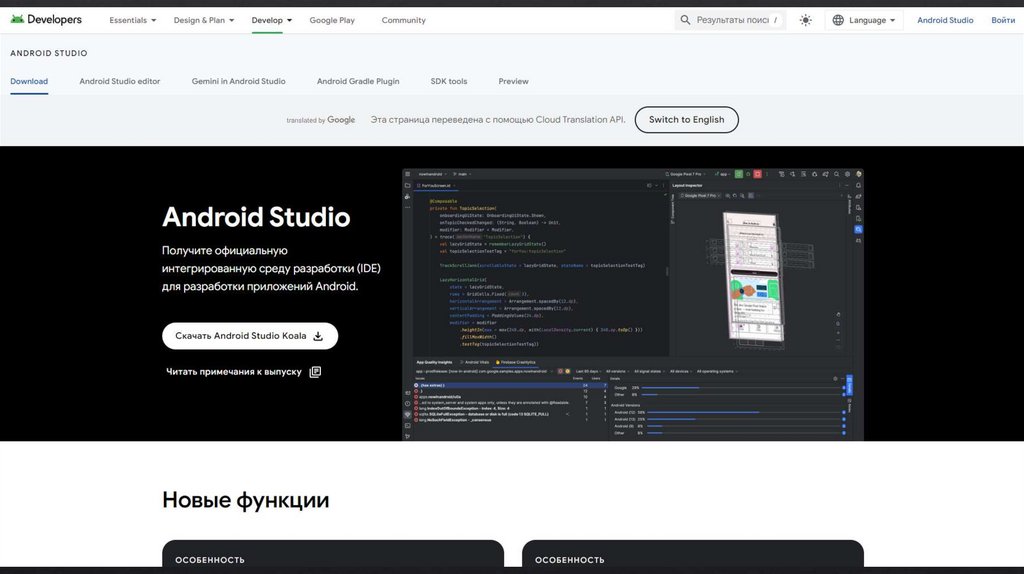Viewport: 1024px width, 574px height.
Task: Click Скачать Android Studio Koala button
Action: point(250,336)
